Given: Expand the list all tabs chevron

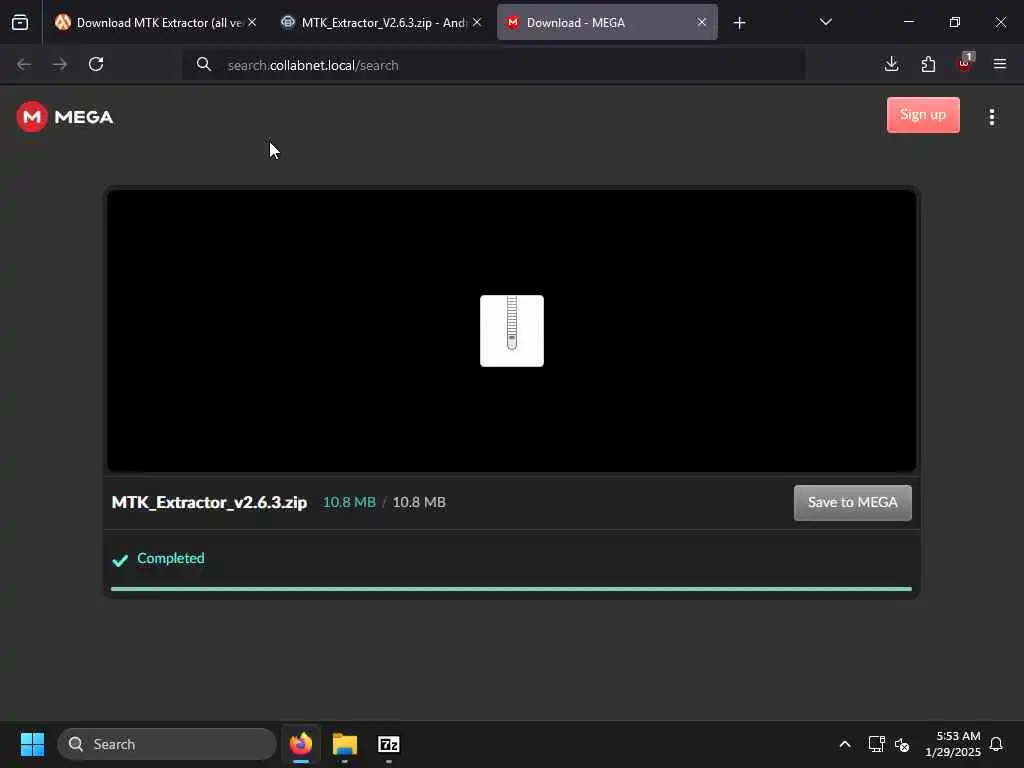Looking at the screenshot, I should coord(825,23).
